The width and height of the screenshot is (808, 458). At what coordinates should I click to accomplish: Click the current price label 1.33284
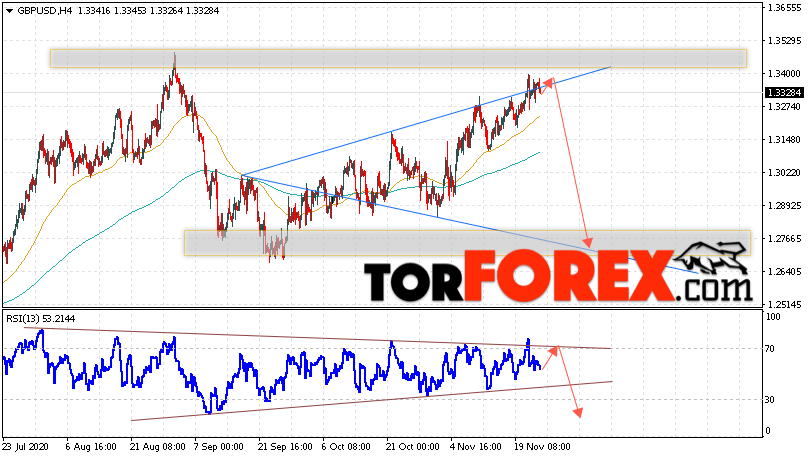[784, 93]
